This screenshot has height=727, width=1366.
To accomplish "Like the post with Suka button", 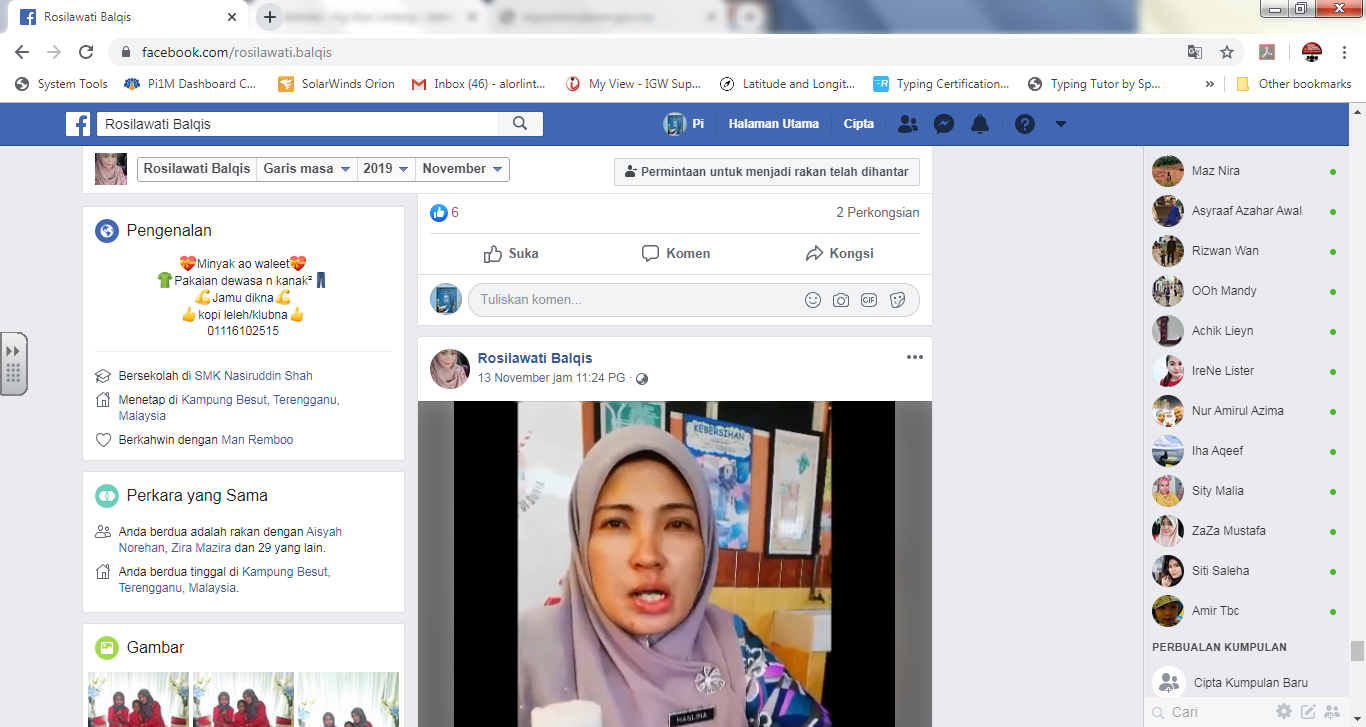I will pyautogui.click(x=511, y=254).
